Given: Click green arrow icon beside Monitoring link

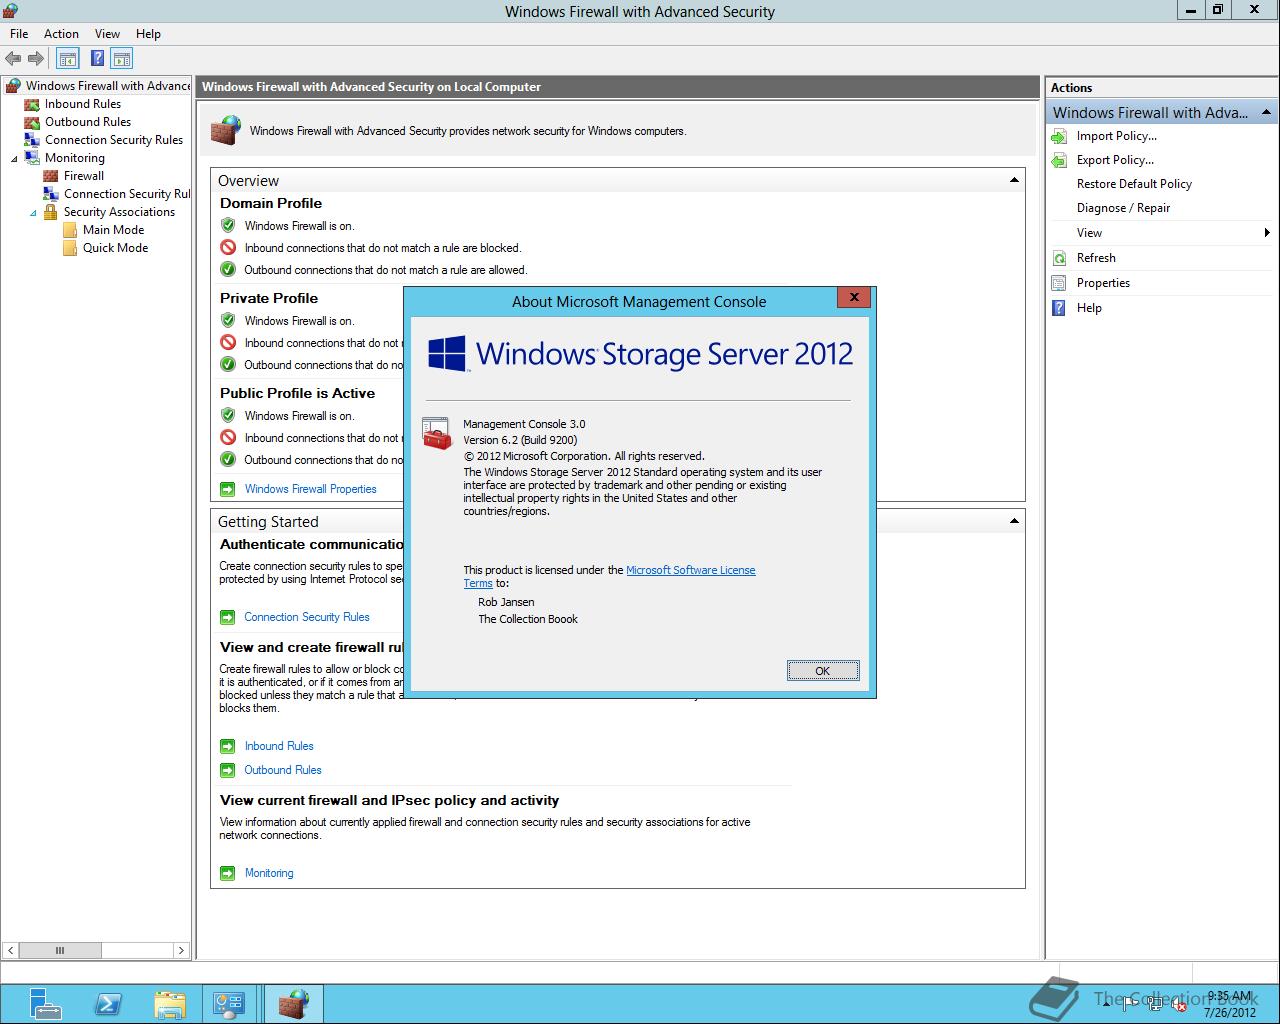Looking at the screenshot, I should coord(227,873).
